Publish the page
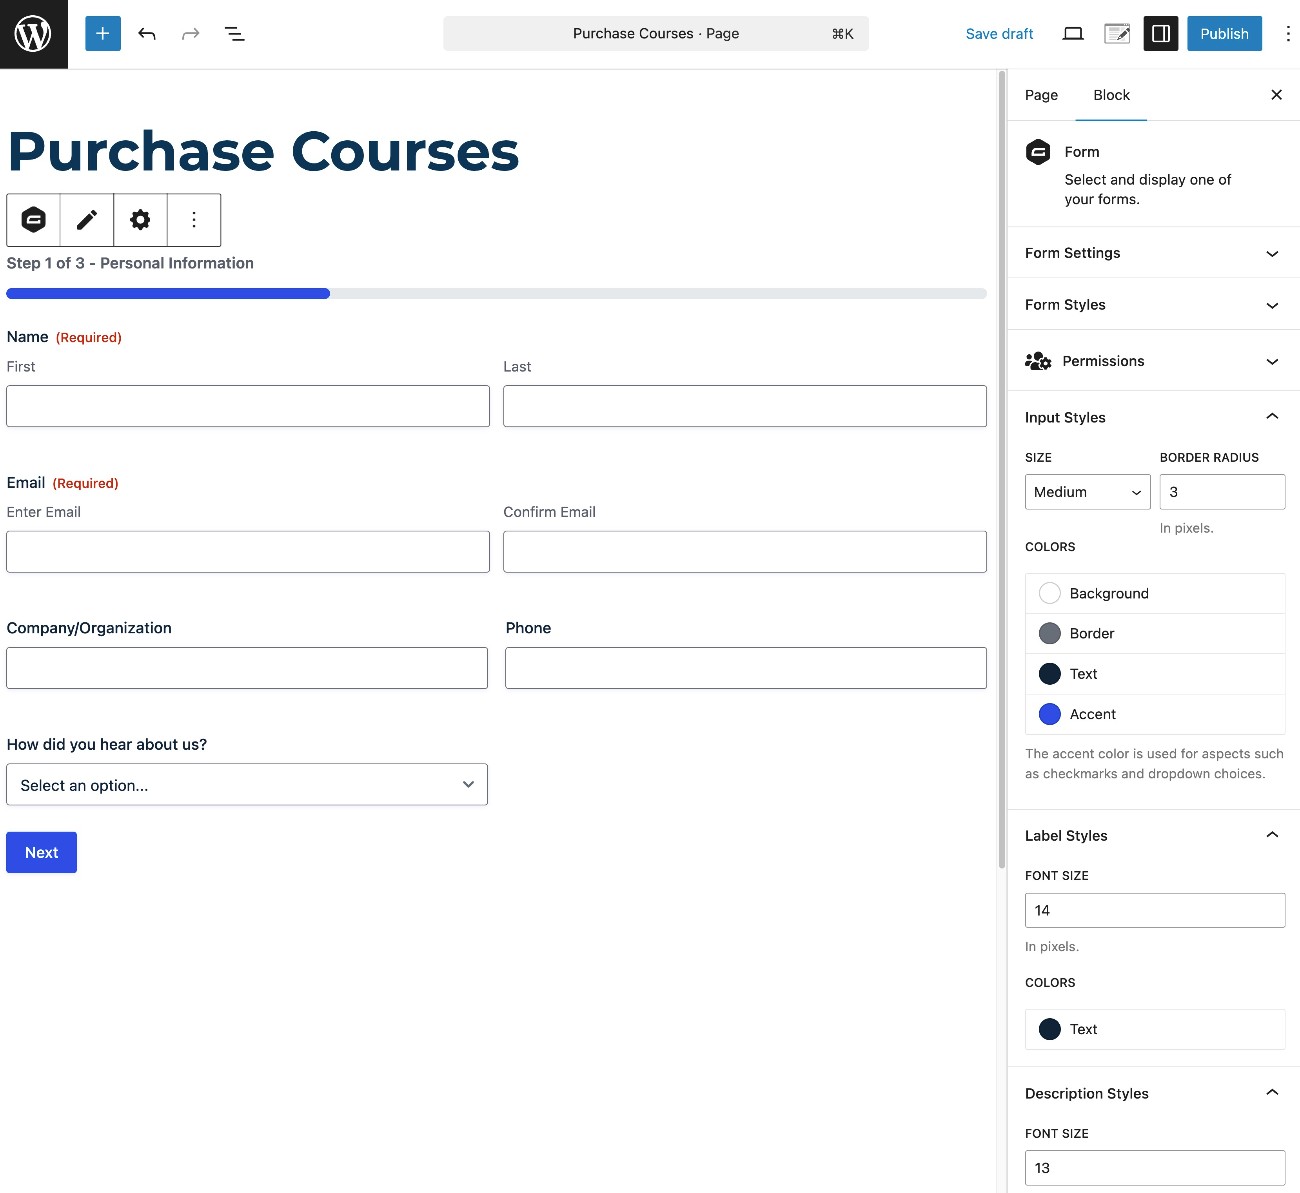Screen dimensions: 1300x1193 [x=1224, y=33]
